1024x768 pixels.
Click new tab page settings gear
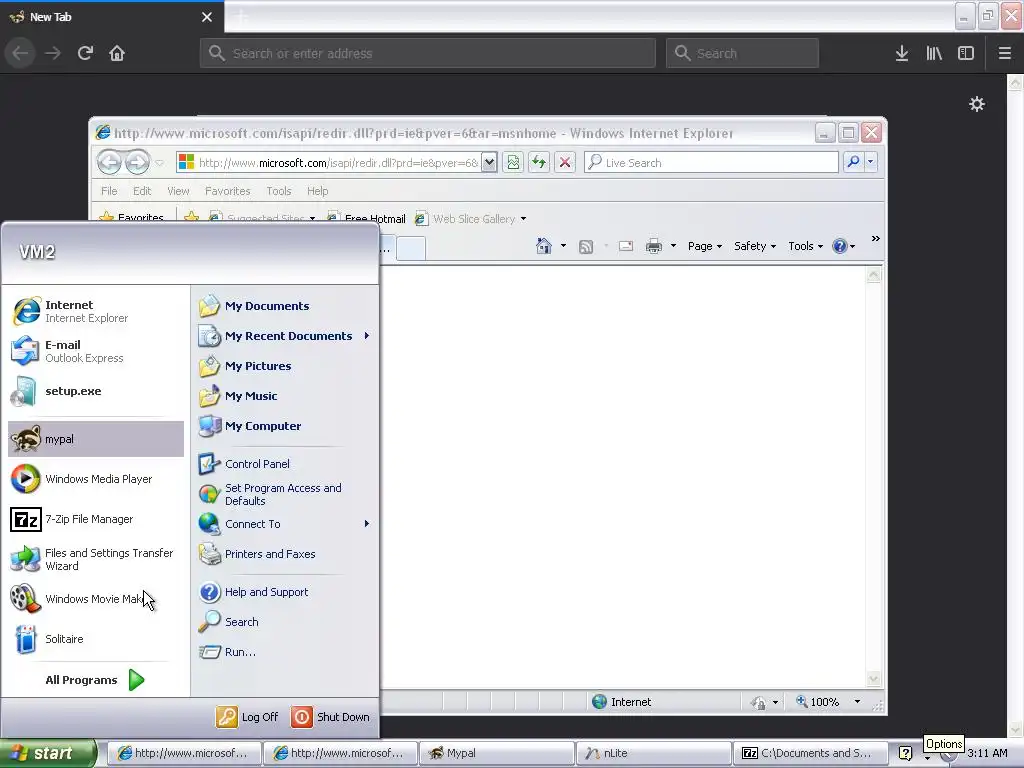pos(977,104)
